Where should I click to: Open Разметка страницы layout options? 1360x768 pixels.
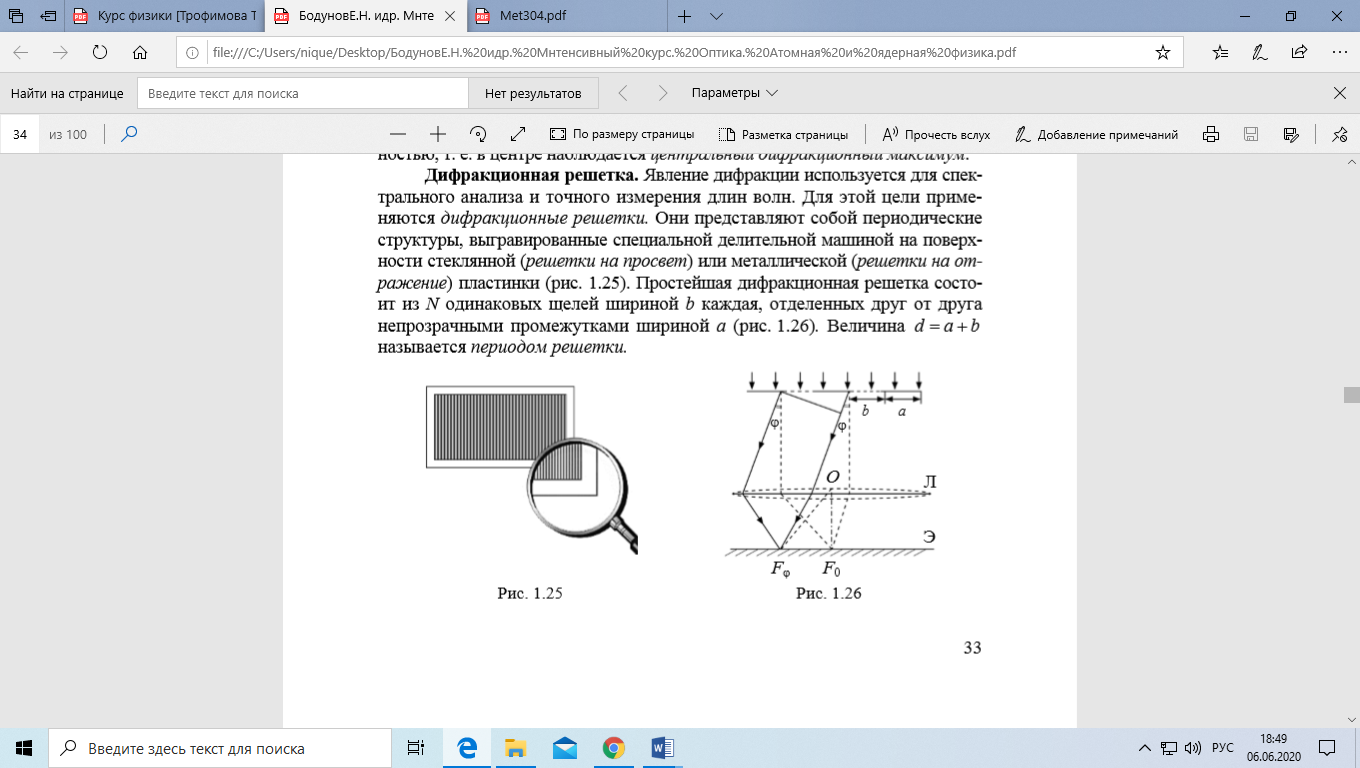pyautogui.click(x=783, y=134)
